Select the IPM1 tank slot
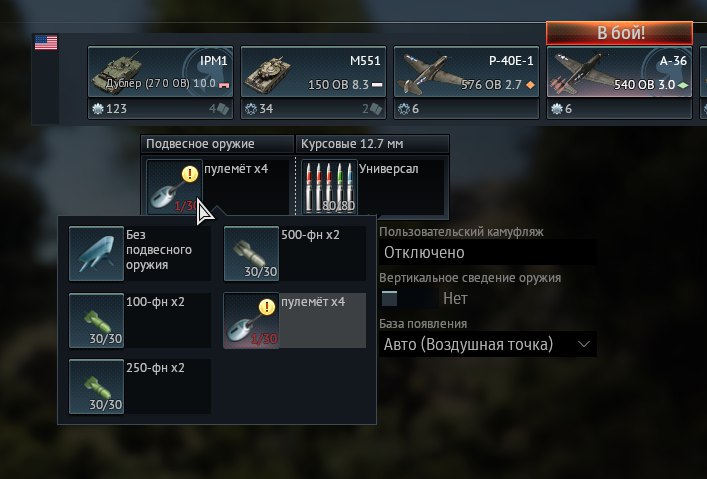This screenshot has height=479, width=707. [x=161, y=72]
